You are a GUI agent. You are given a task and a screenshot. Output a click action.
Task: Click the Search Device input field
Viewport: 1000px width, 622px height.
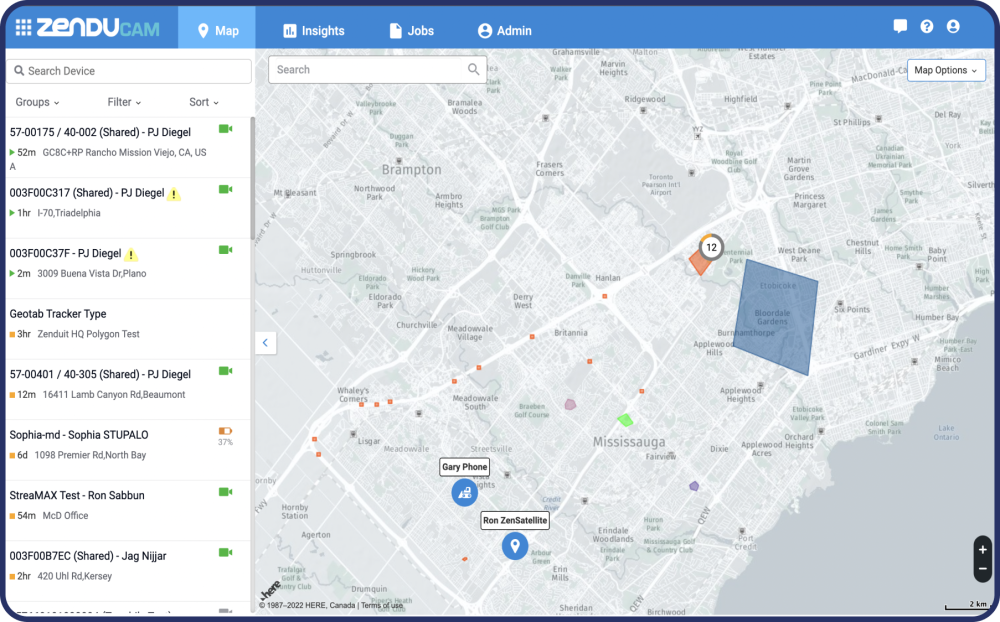(128, 71)
